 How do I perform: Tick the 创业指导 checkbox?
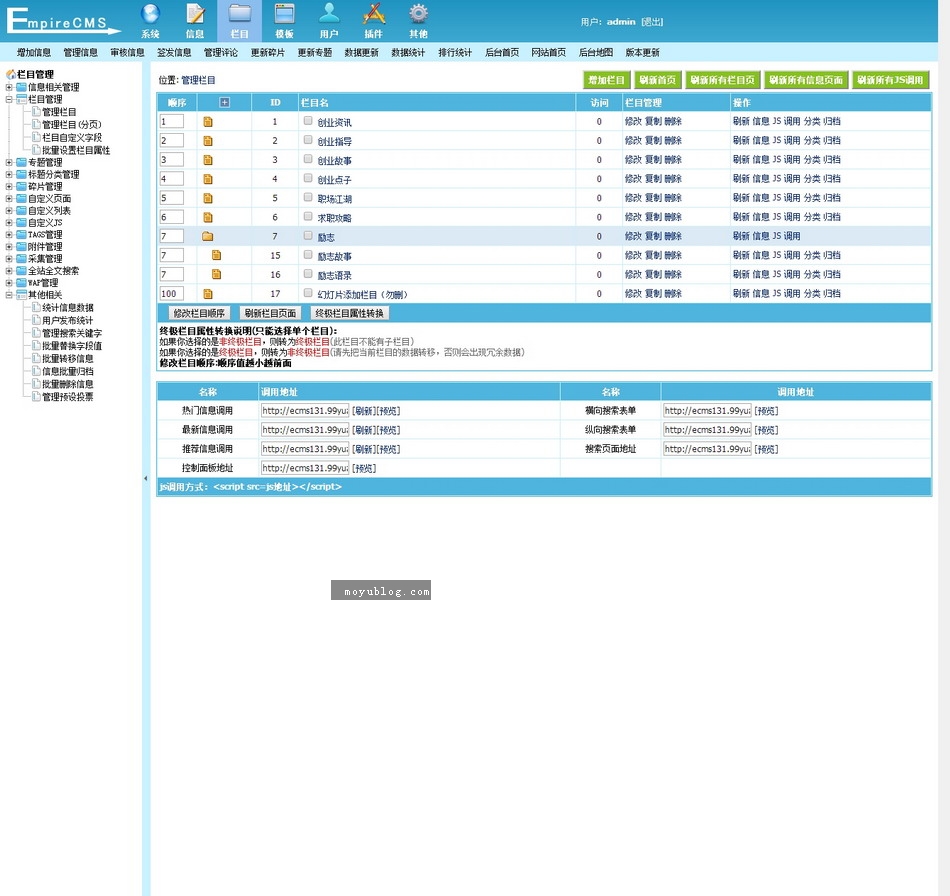(308, 140)
